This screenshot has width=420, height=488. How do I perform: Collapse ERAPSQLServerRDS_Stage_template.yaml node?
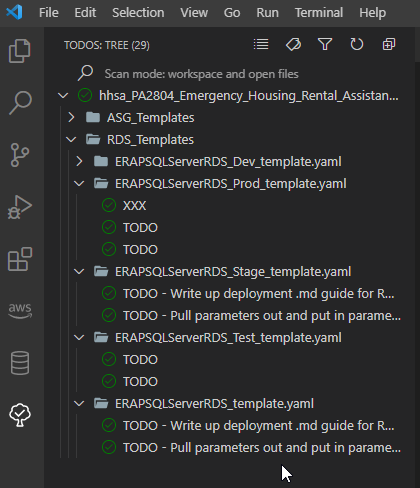[79, 272]
